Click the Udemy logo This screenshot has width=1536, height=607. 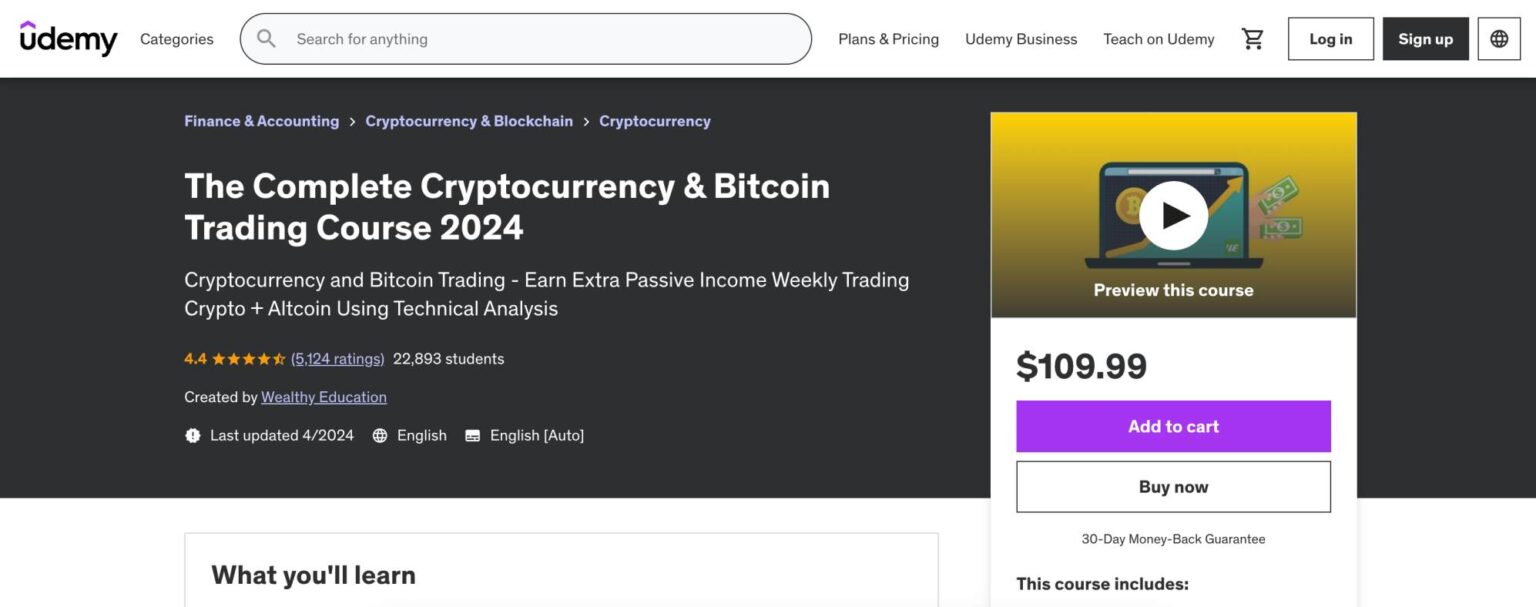68,38
